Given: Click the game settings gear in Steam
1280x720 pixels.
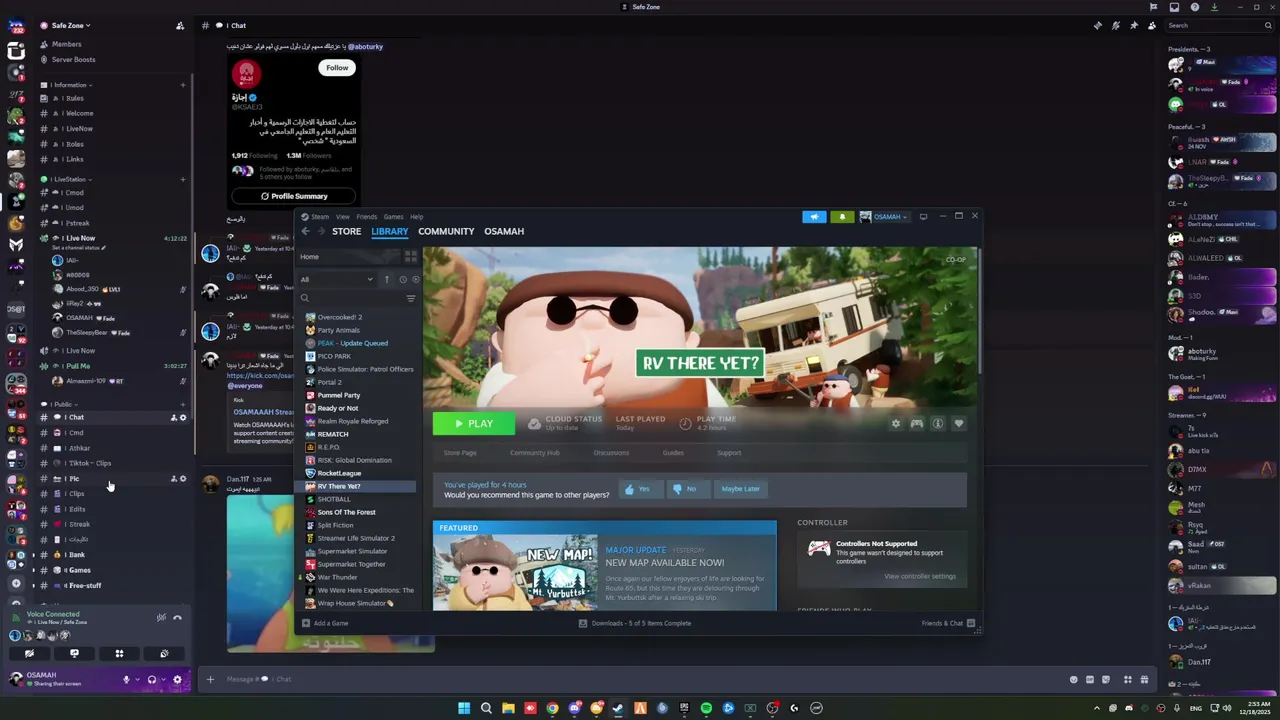Looking at the screenshot, I should pos(896,424).
